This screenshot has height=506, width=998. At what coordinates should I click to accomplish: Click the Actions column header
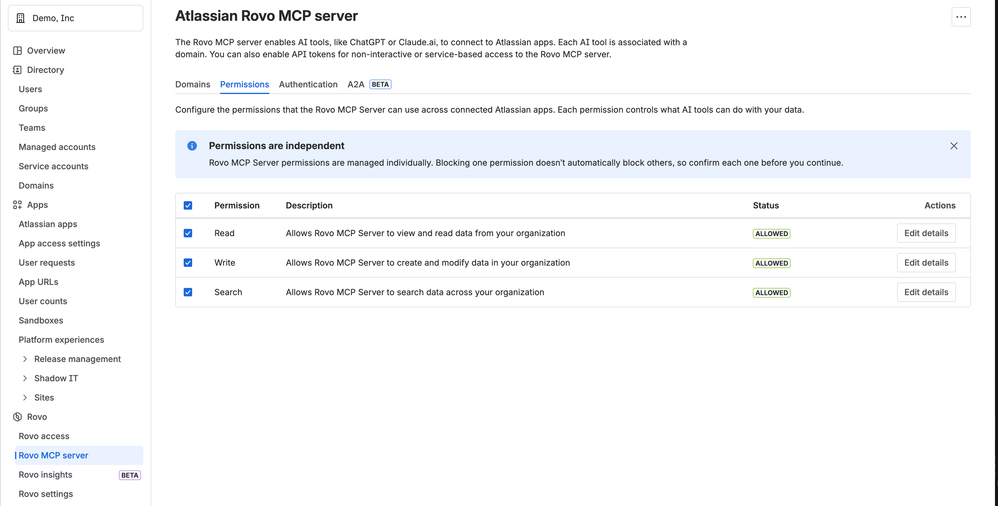pyautogui.click(x=940, y=206)
